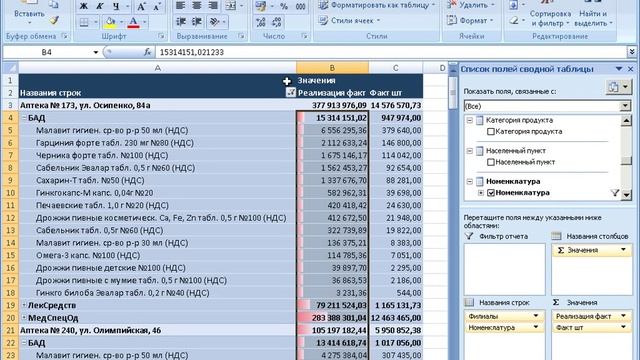Screen dimensions: 640x360
Task: Check the Населенный пункт field checkbox
Action: click(x=491, y=162)
